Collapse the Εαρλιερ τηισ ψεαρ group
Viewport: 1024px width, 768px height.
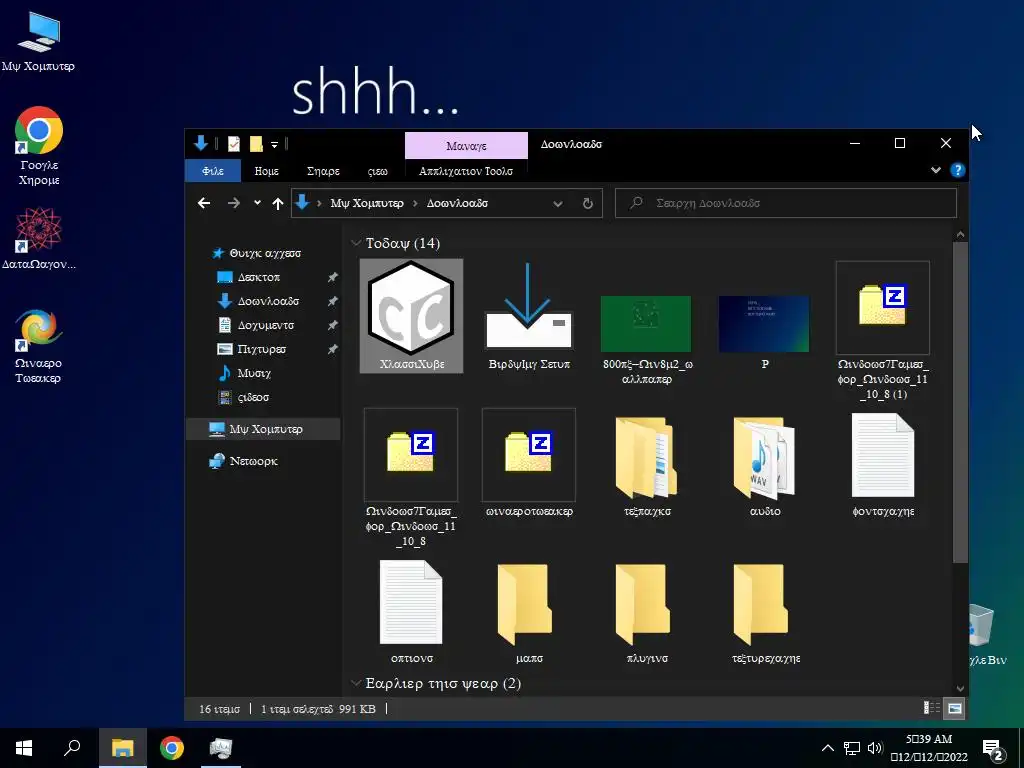[356, 683]
